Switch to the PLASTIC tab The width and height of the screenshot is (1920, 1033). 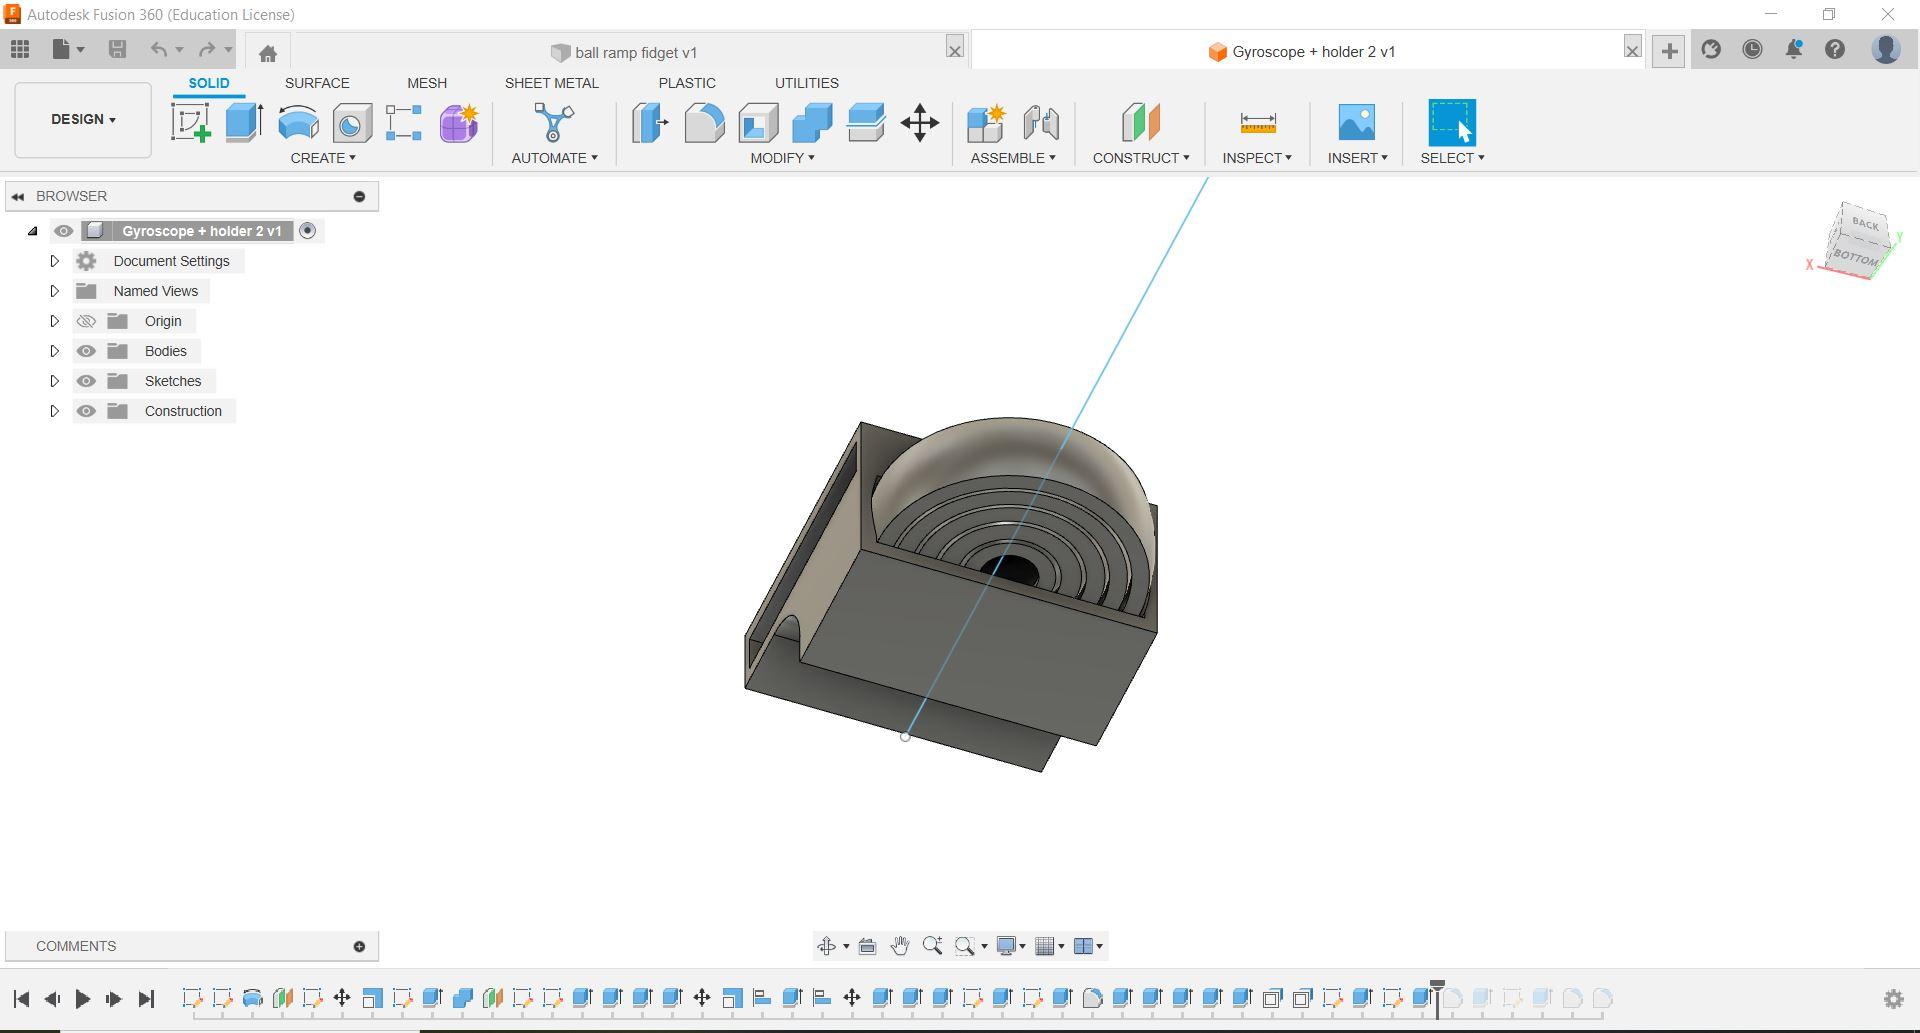pos(687,83)
